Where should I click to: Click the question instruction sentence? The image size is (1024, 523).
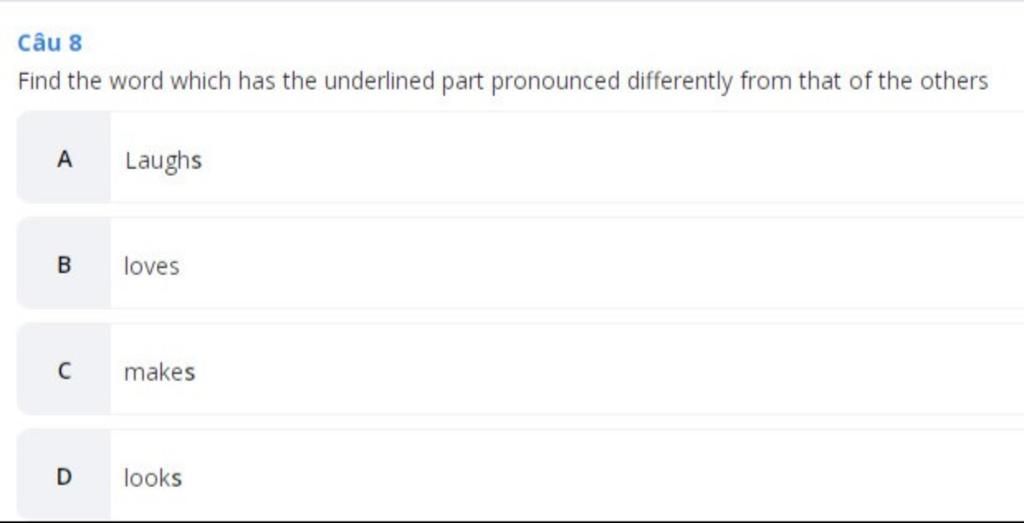[x=503, y=82]
